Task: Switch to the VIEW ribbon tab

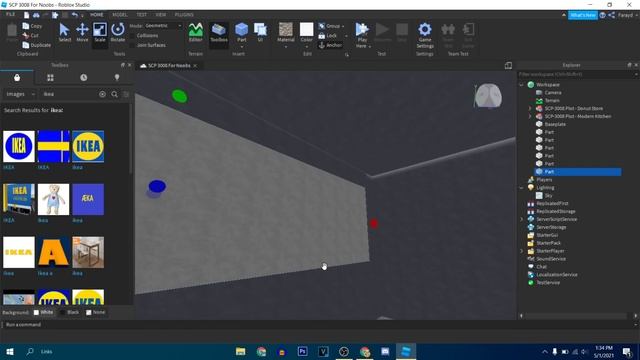Action: pos(160,15)
